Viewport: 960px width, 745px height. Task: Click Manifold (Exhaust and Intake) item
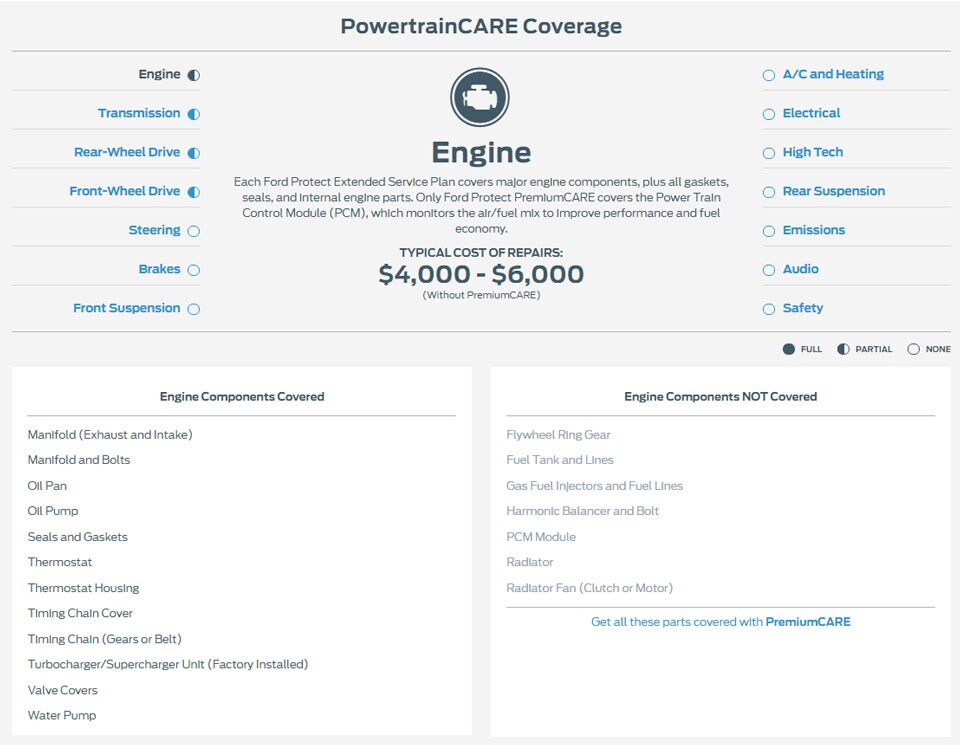(110, 435)
